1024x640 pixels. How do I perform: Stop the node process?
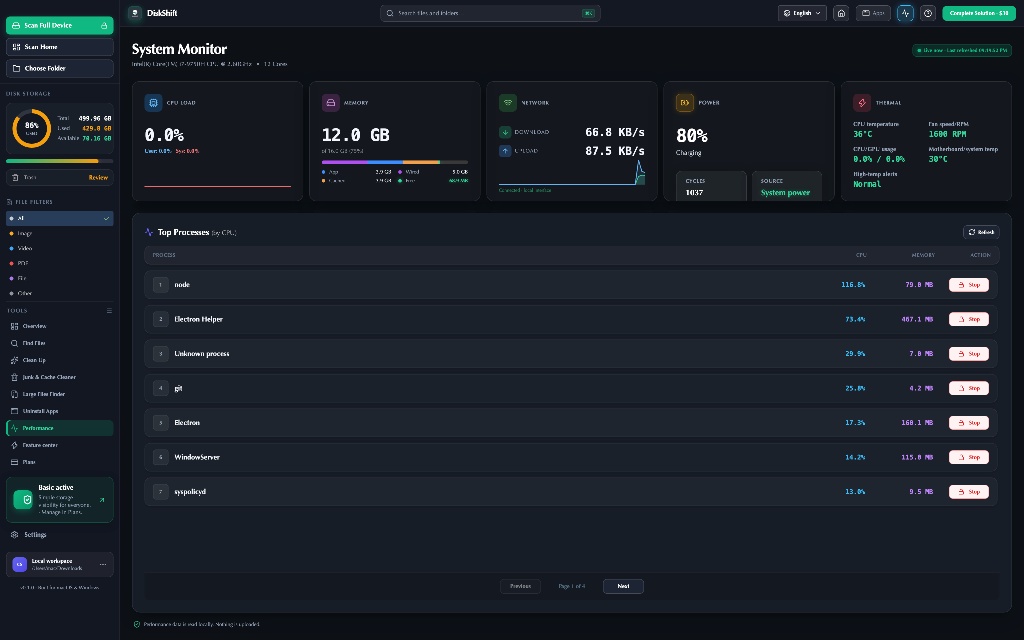[968, 285]
